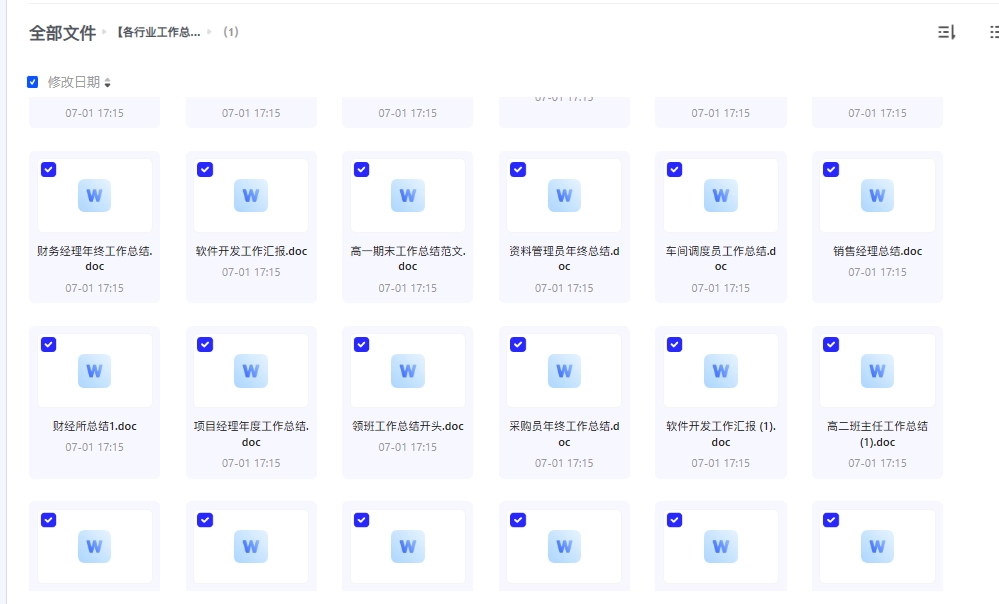Click the date under 领班工作总结开头.doc
This screenshot has width=999, height=604.
[x=408, y=447]
